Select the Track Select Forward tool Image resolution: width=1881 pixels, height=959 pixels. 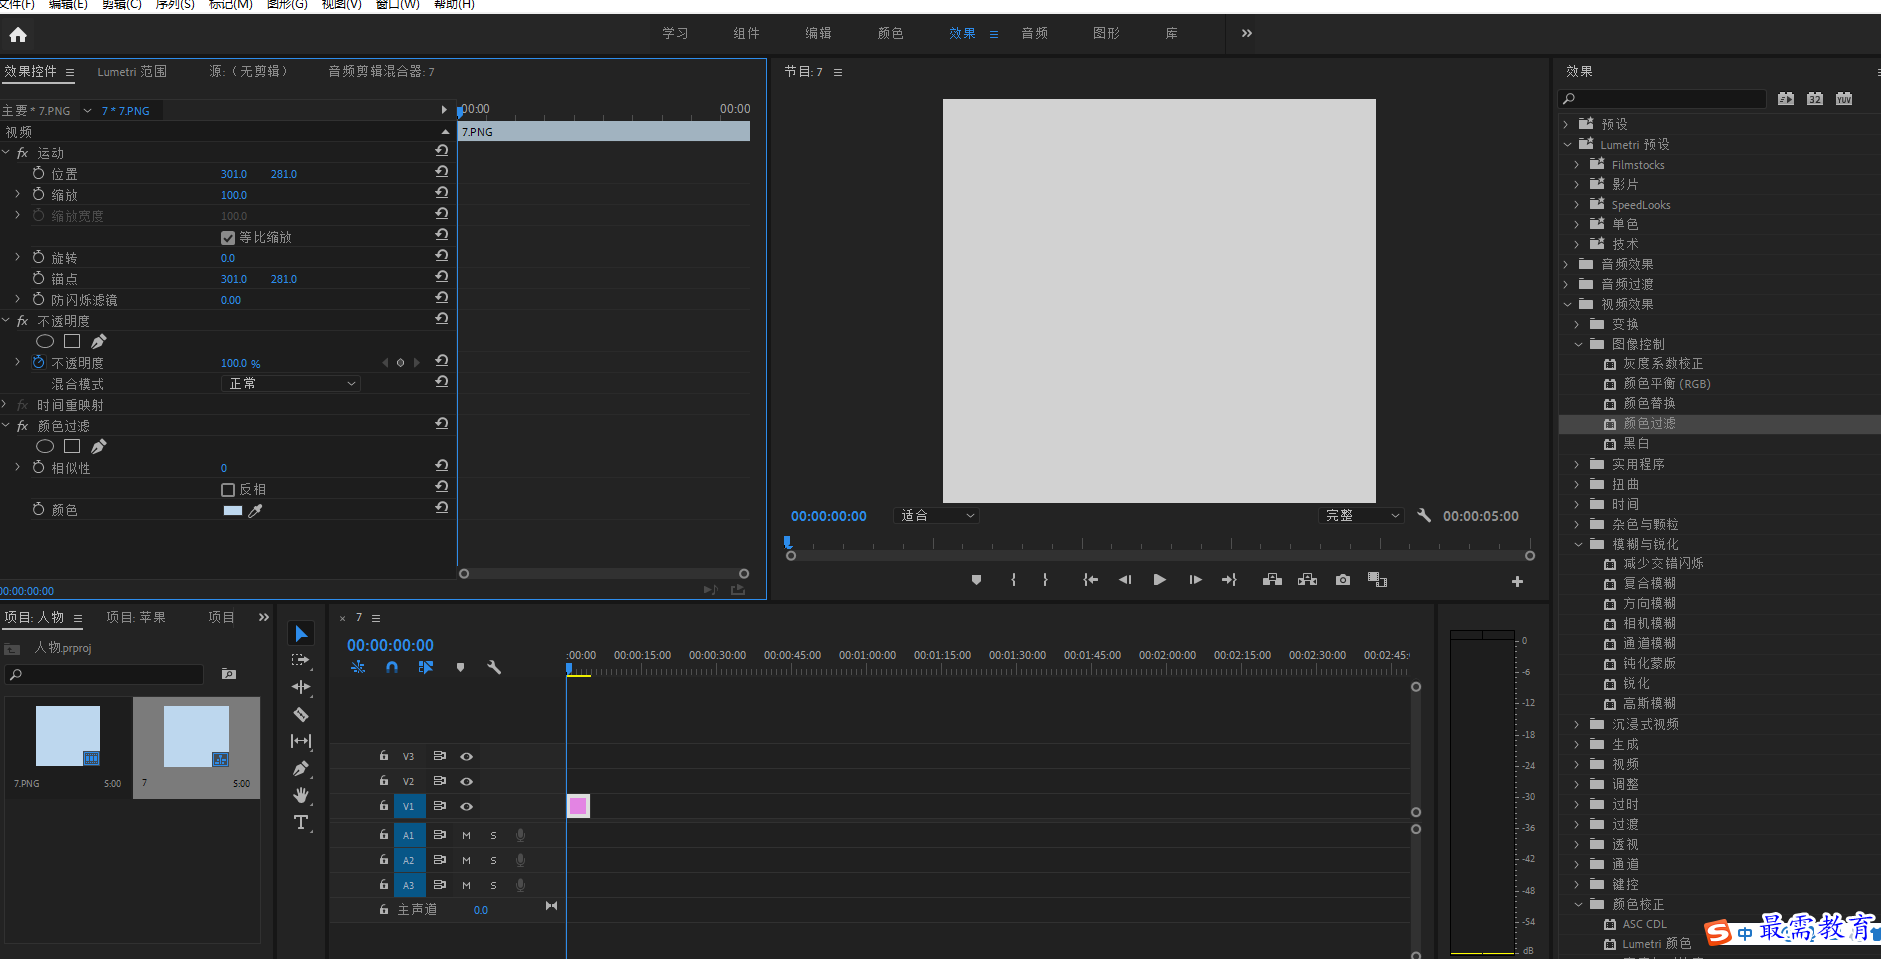tap(301, 660)
